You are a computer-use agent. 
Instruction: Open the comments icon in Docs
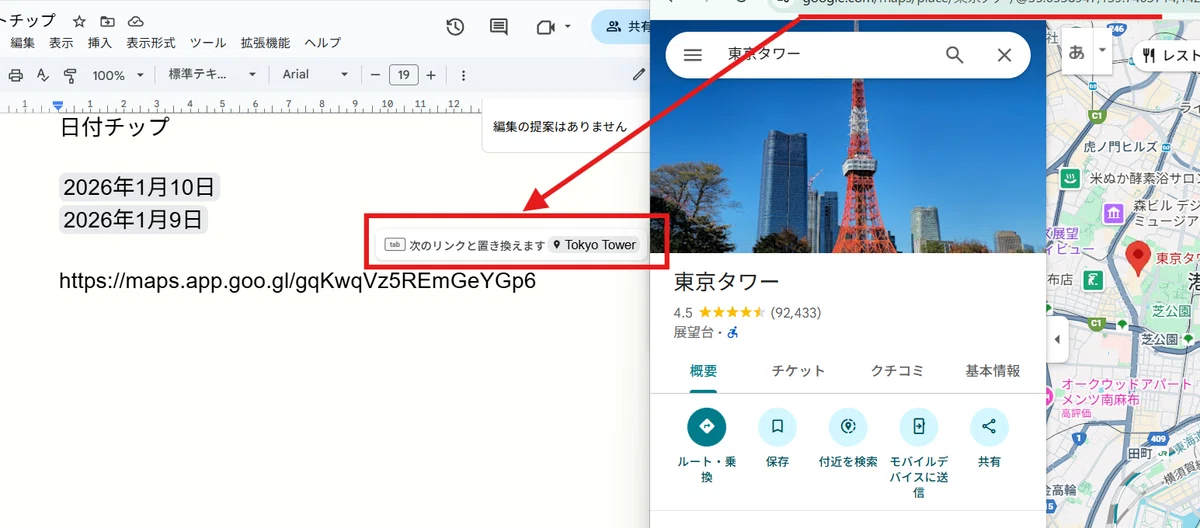tap(498, 27)
